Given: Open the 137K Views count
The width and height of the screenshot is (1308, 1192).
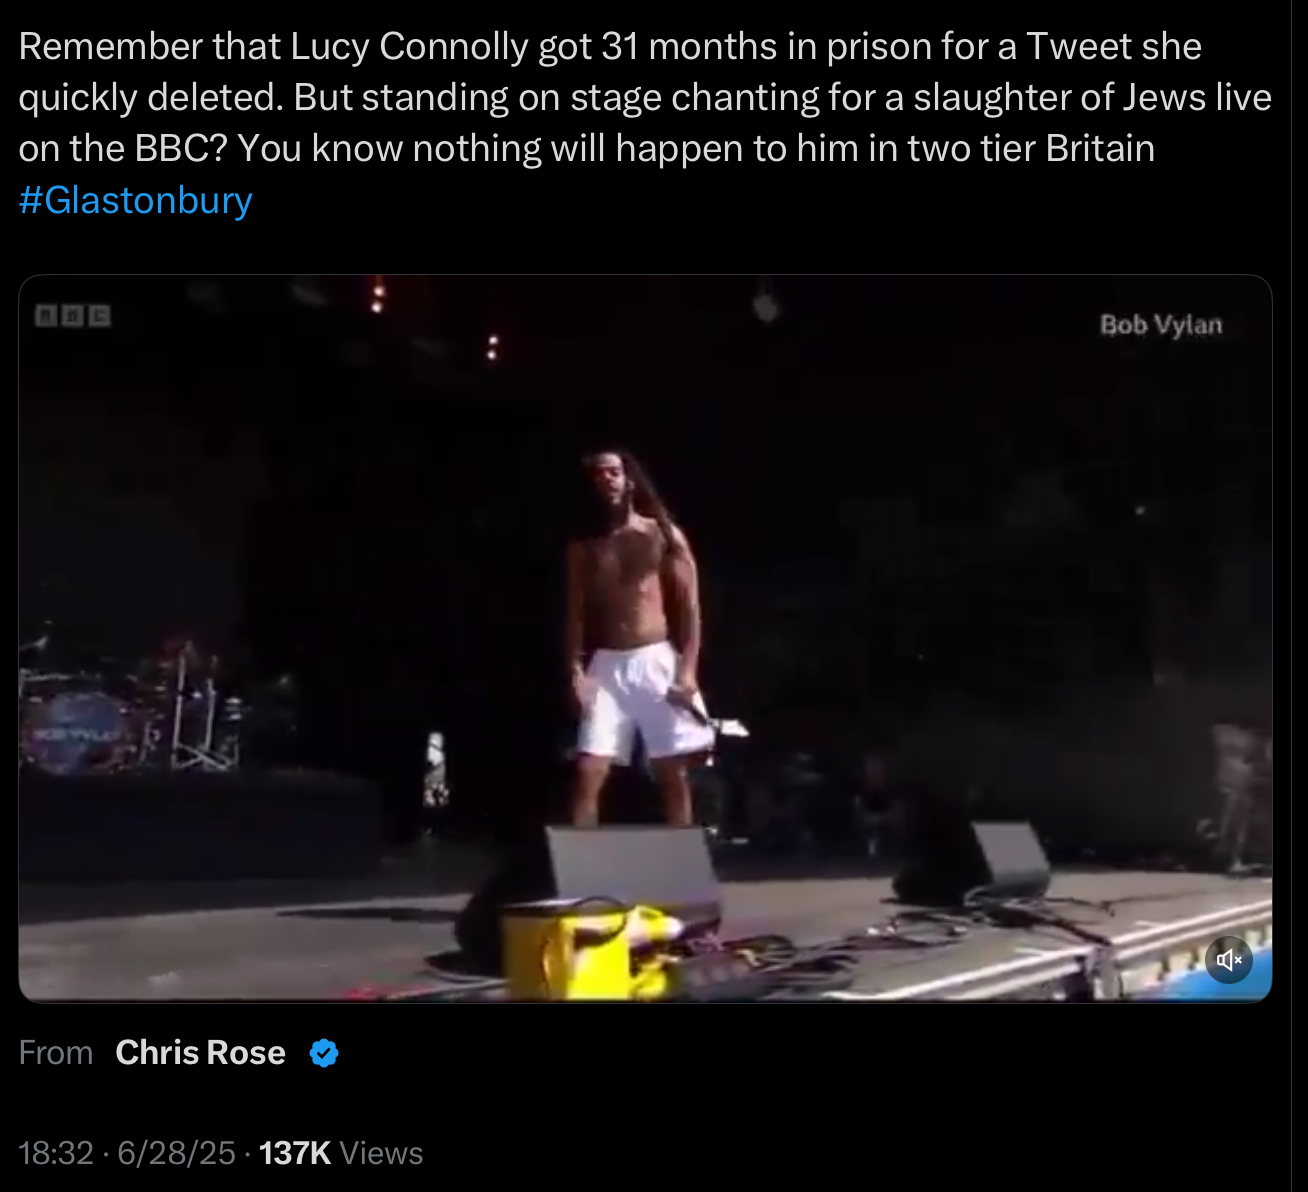Looking at the screenshot, I should coord(341,1153).
